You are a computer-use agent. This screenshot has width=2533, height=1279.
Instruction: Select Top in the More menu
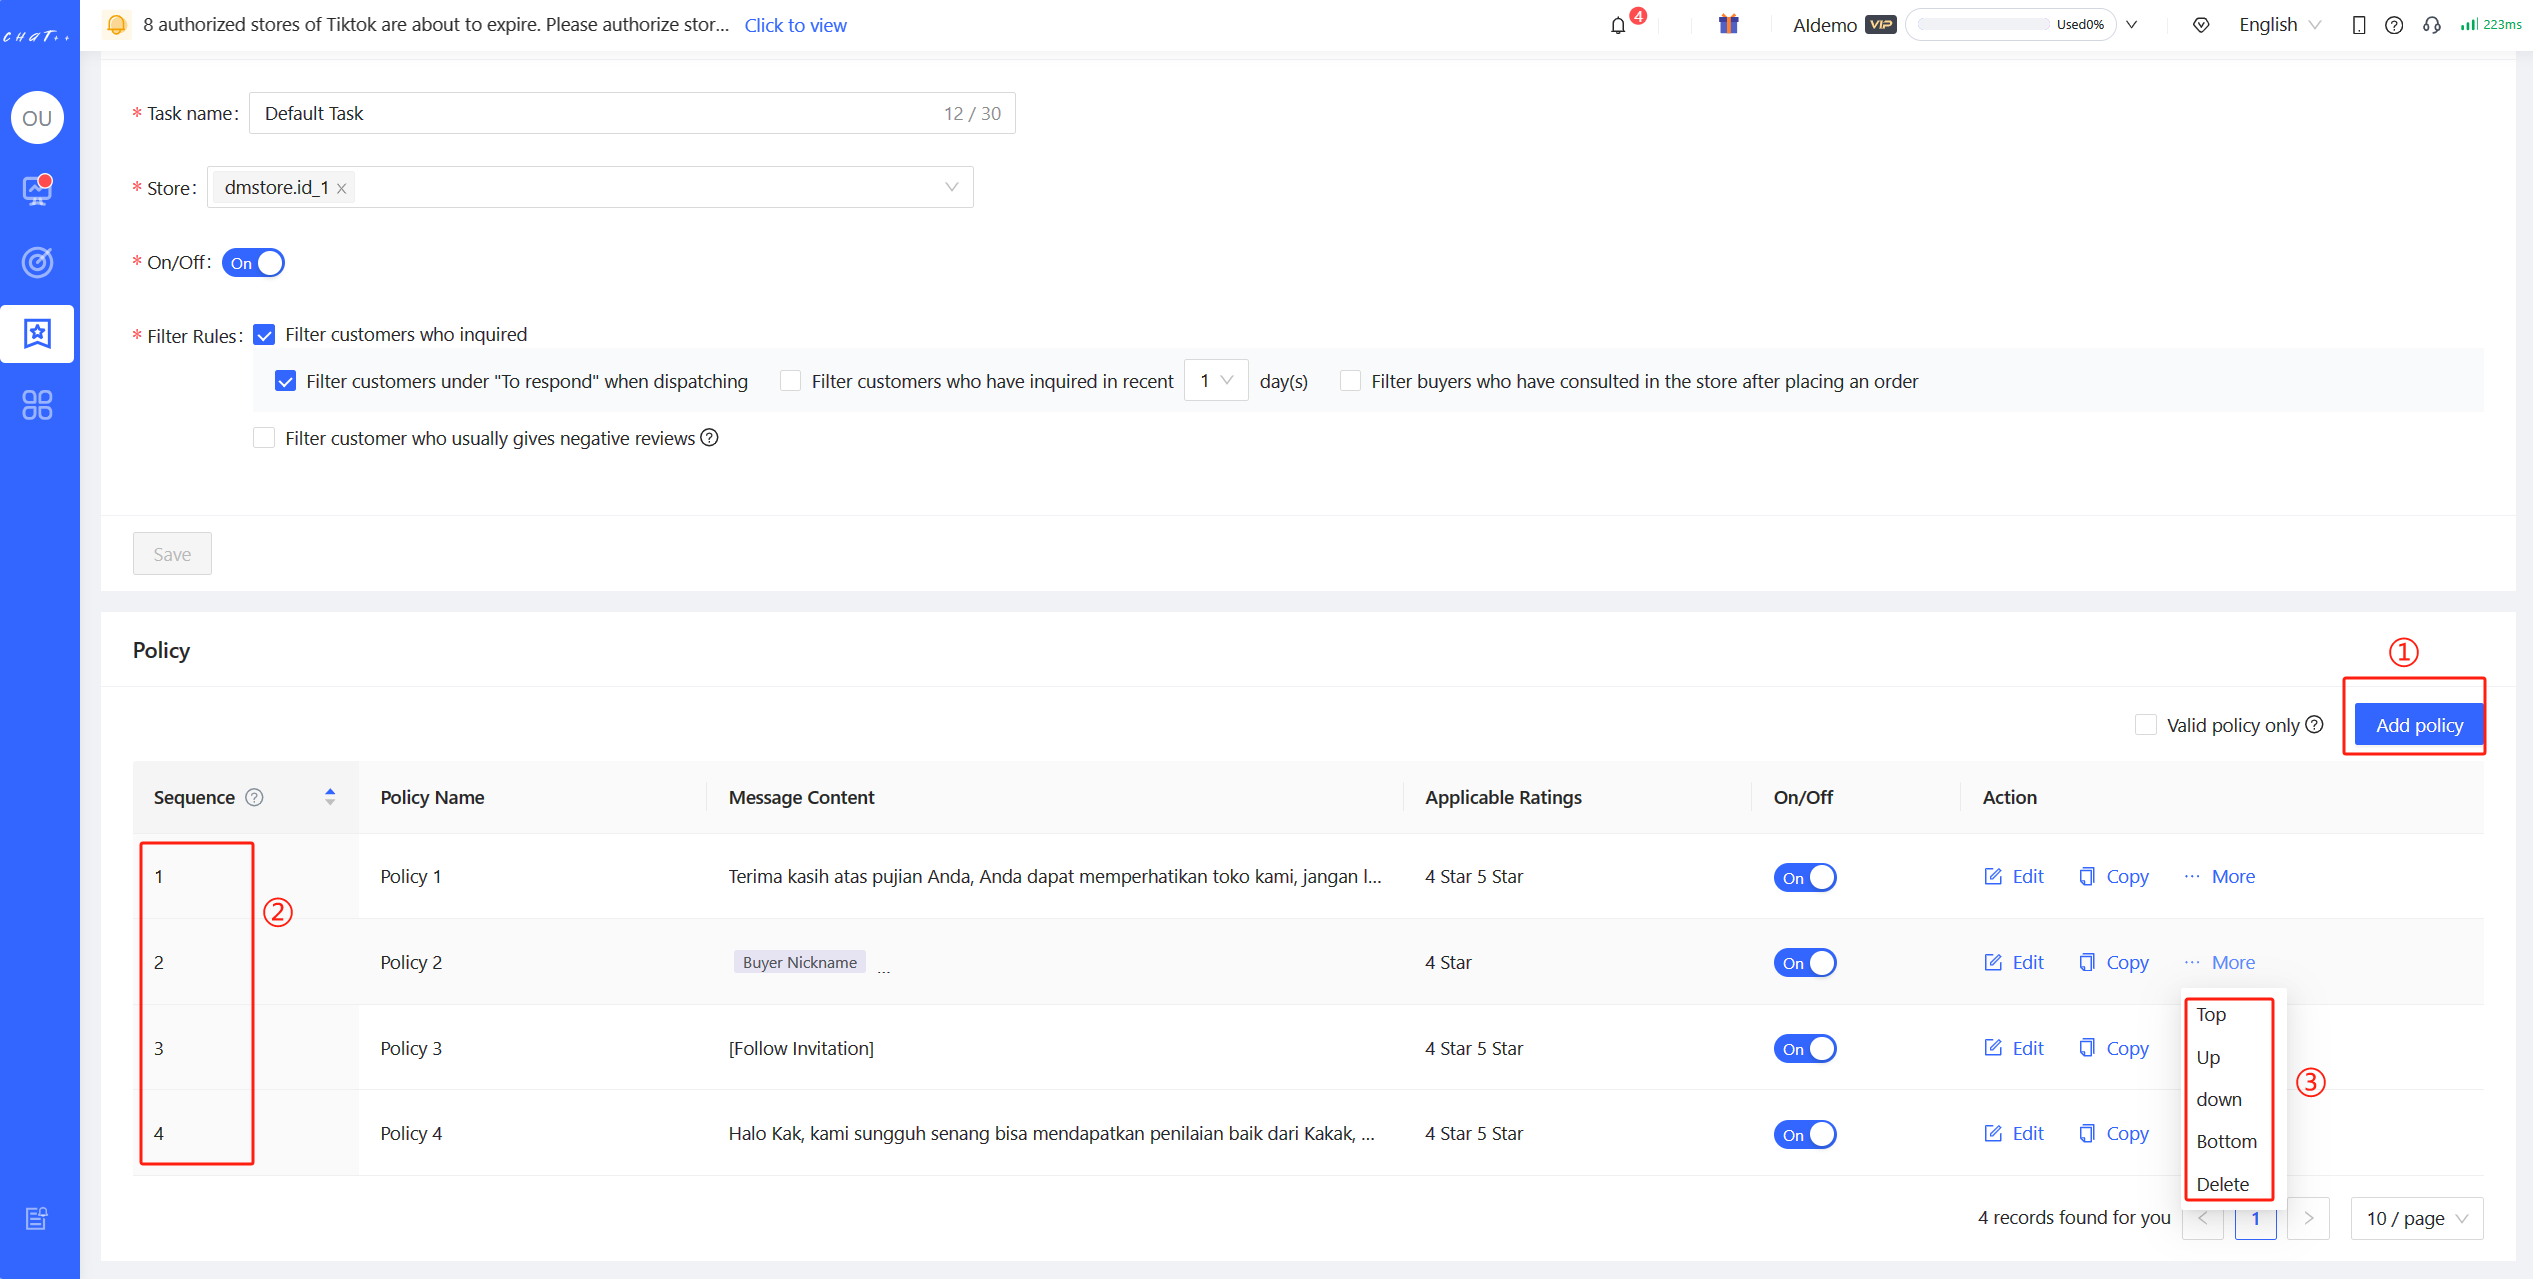click(x=2230, y=1014)
